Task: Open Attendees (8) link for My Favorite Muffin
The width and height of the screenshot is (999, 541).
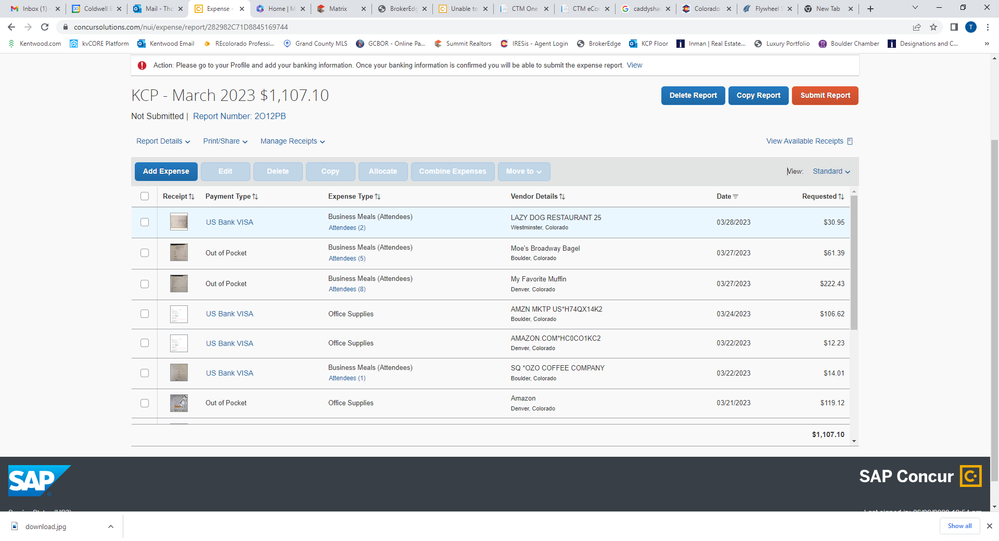Action: 347,289
